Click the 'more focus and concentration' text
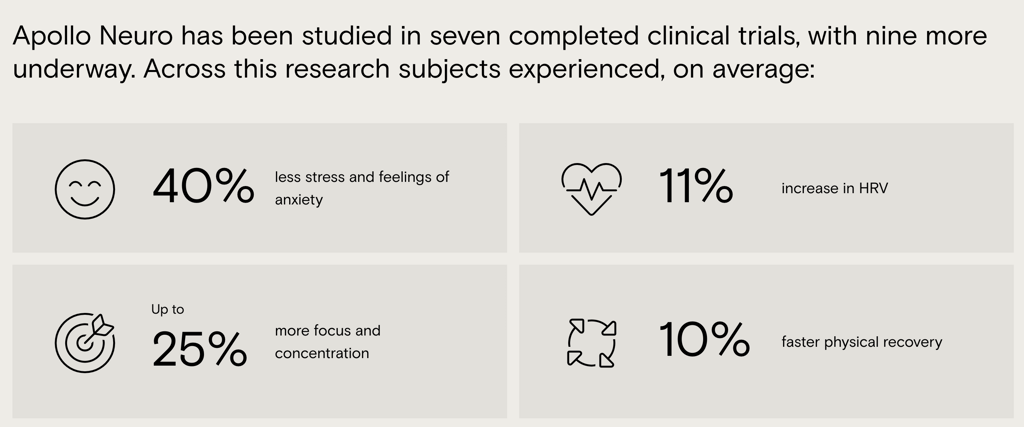This screenshot has width=1024, height=427. 327,342
